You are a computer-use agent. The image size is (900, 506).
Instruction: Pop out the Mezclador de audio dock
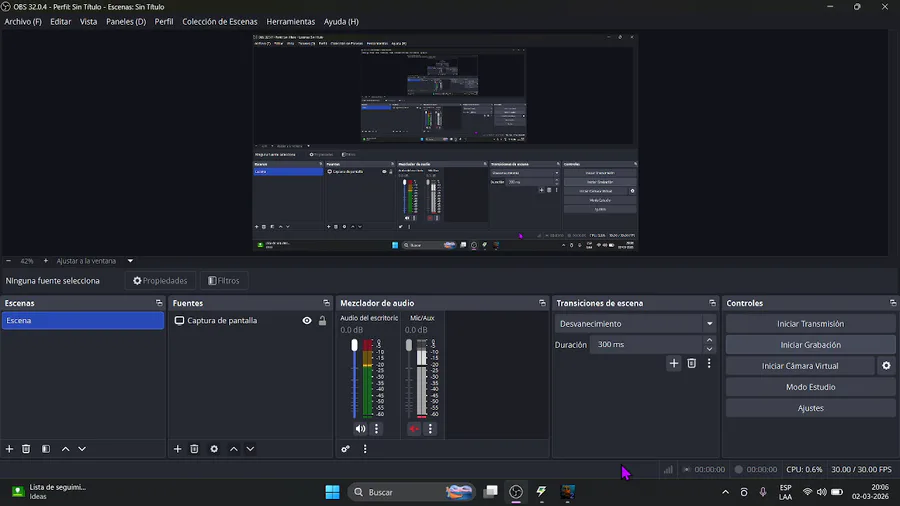click(x=542, y=303)
